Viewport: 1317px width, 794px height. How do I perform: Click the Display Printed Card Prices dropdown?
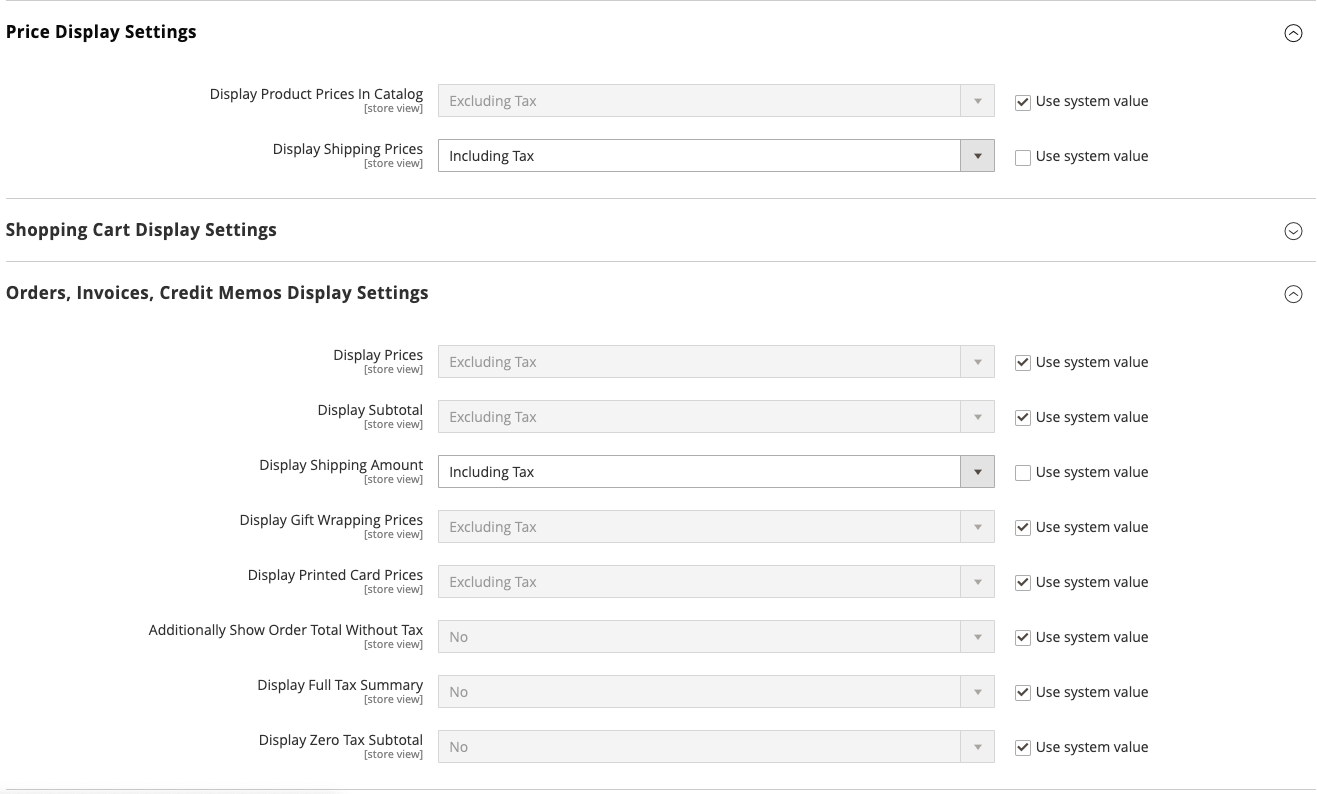(716, 582)
